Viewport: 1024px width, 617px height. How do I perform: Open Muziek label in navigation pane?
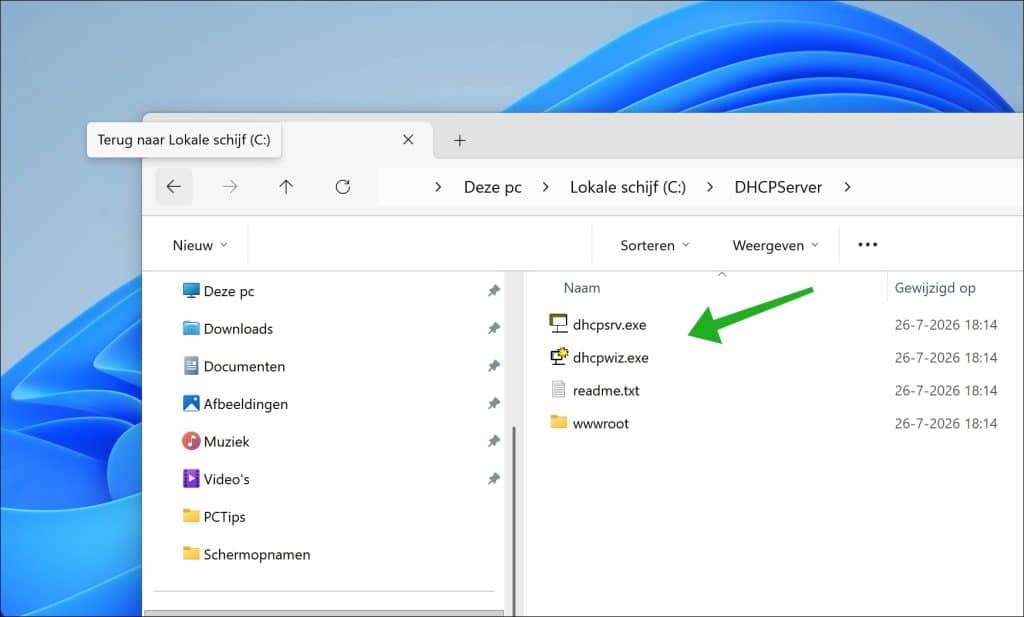[x=227, y=441]
